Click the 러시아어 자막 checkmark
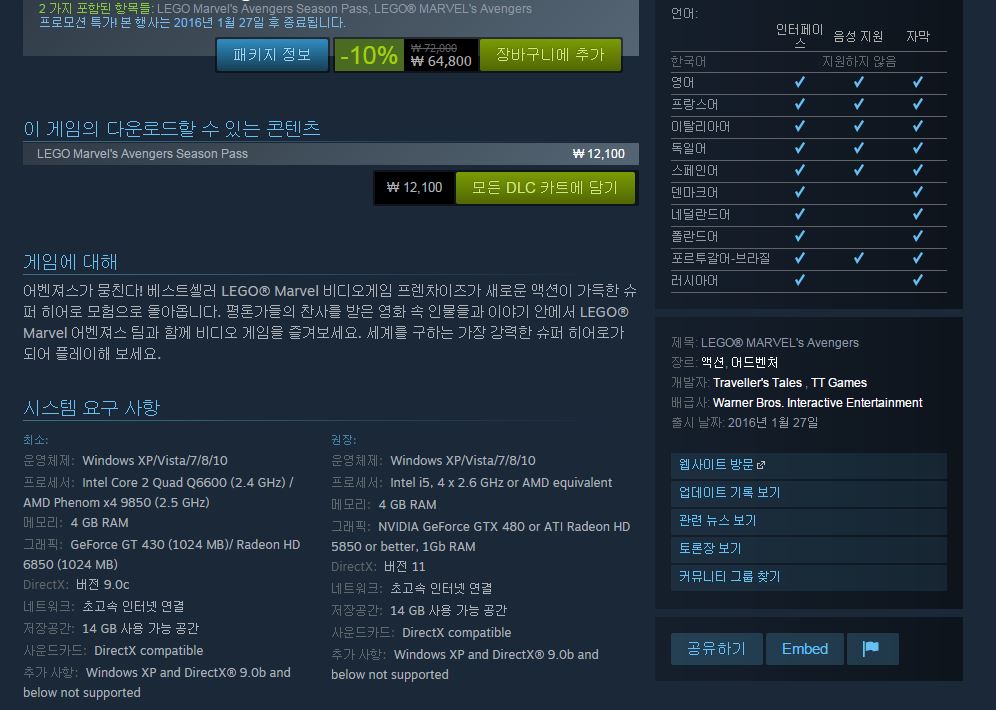Image resolution: width=996 pixels, height=710 pixels. (x=918, y=279)
